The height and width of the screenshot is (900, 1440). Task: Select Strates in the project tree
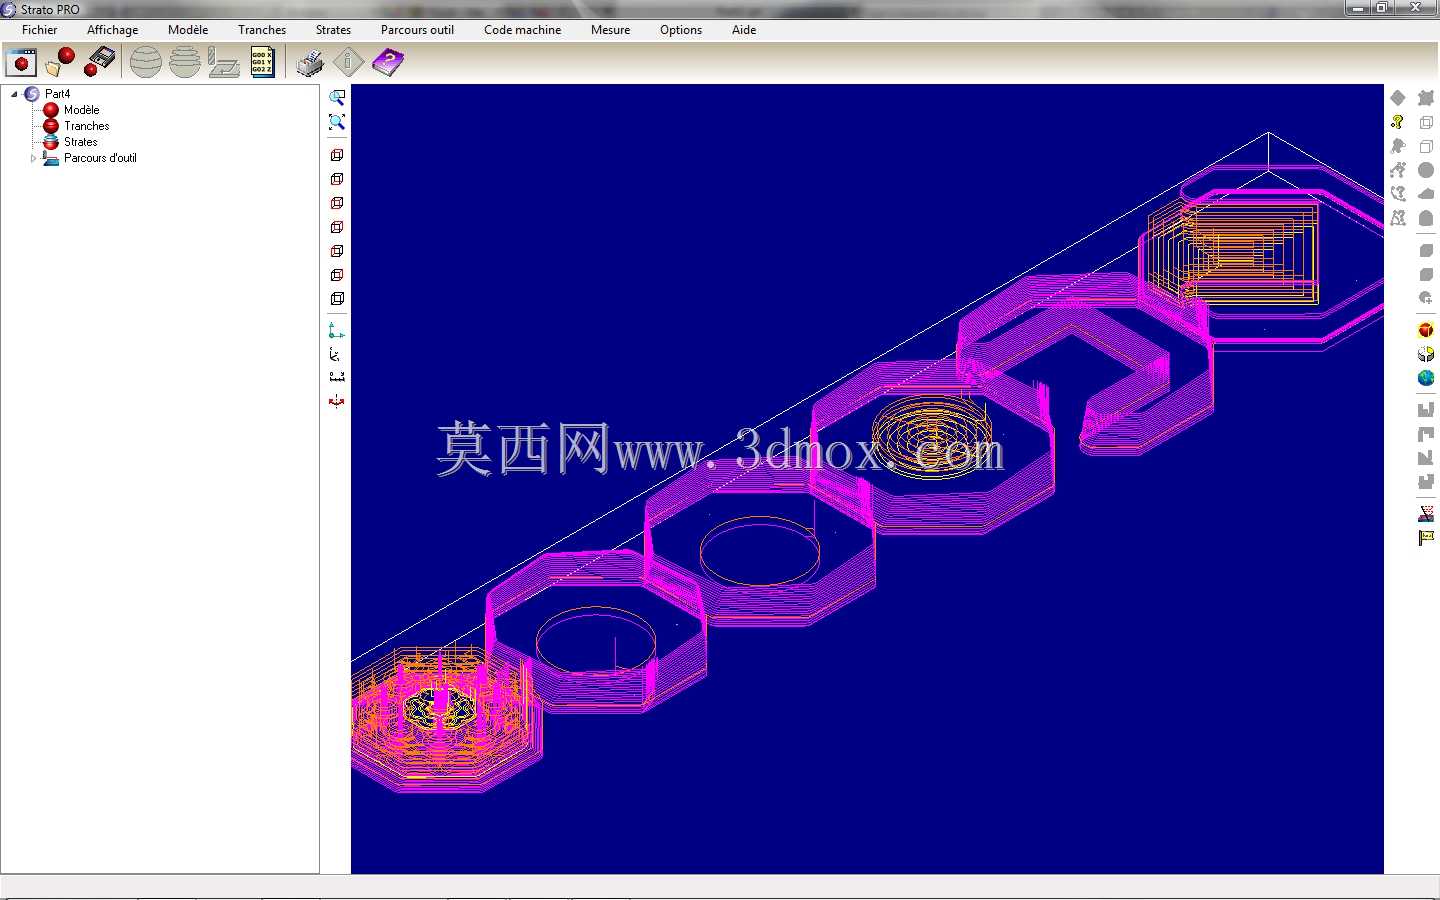(x=80, y=142)
